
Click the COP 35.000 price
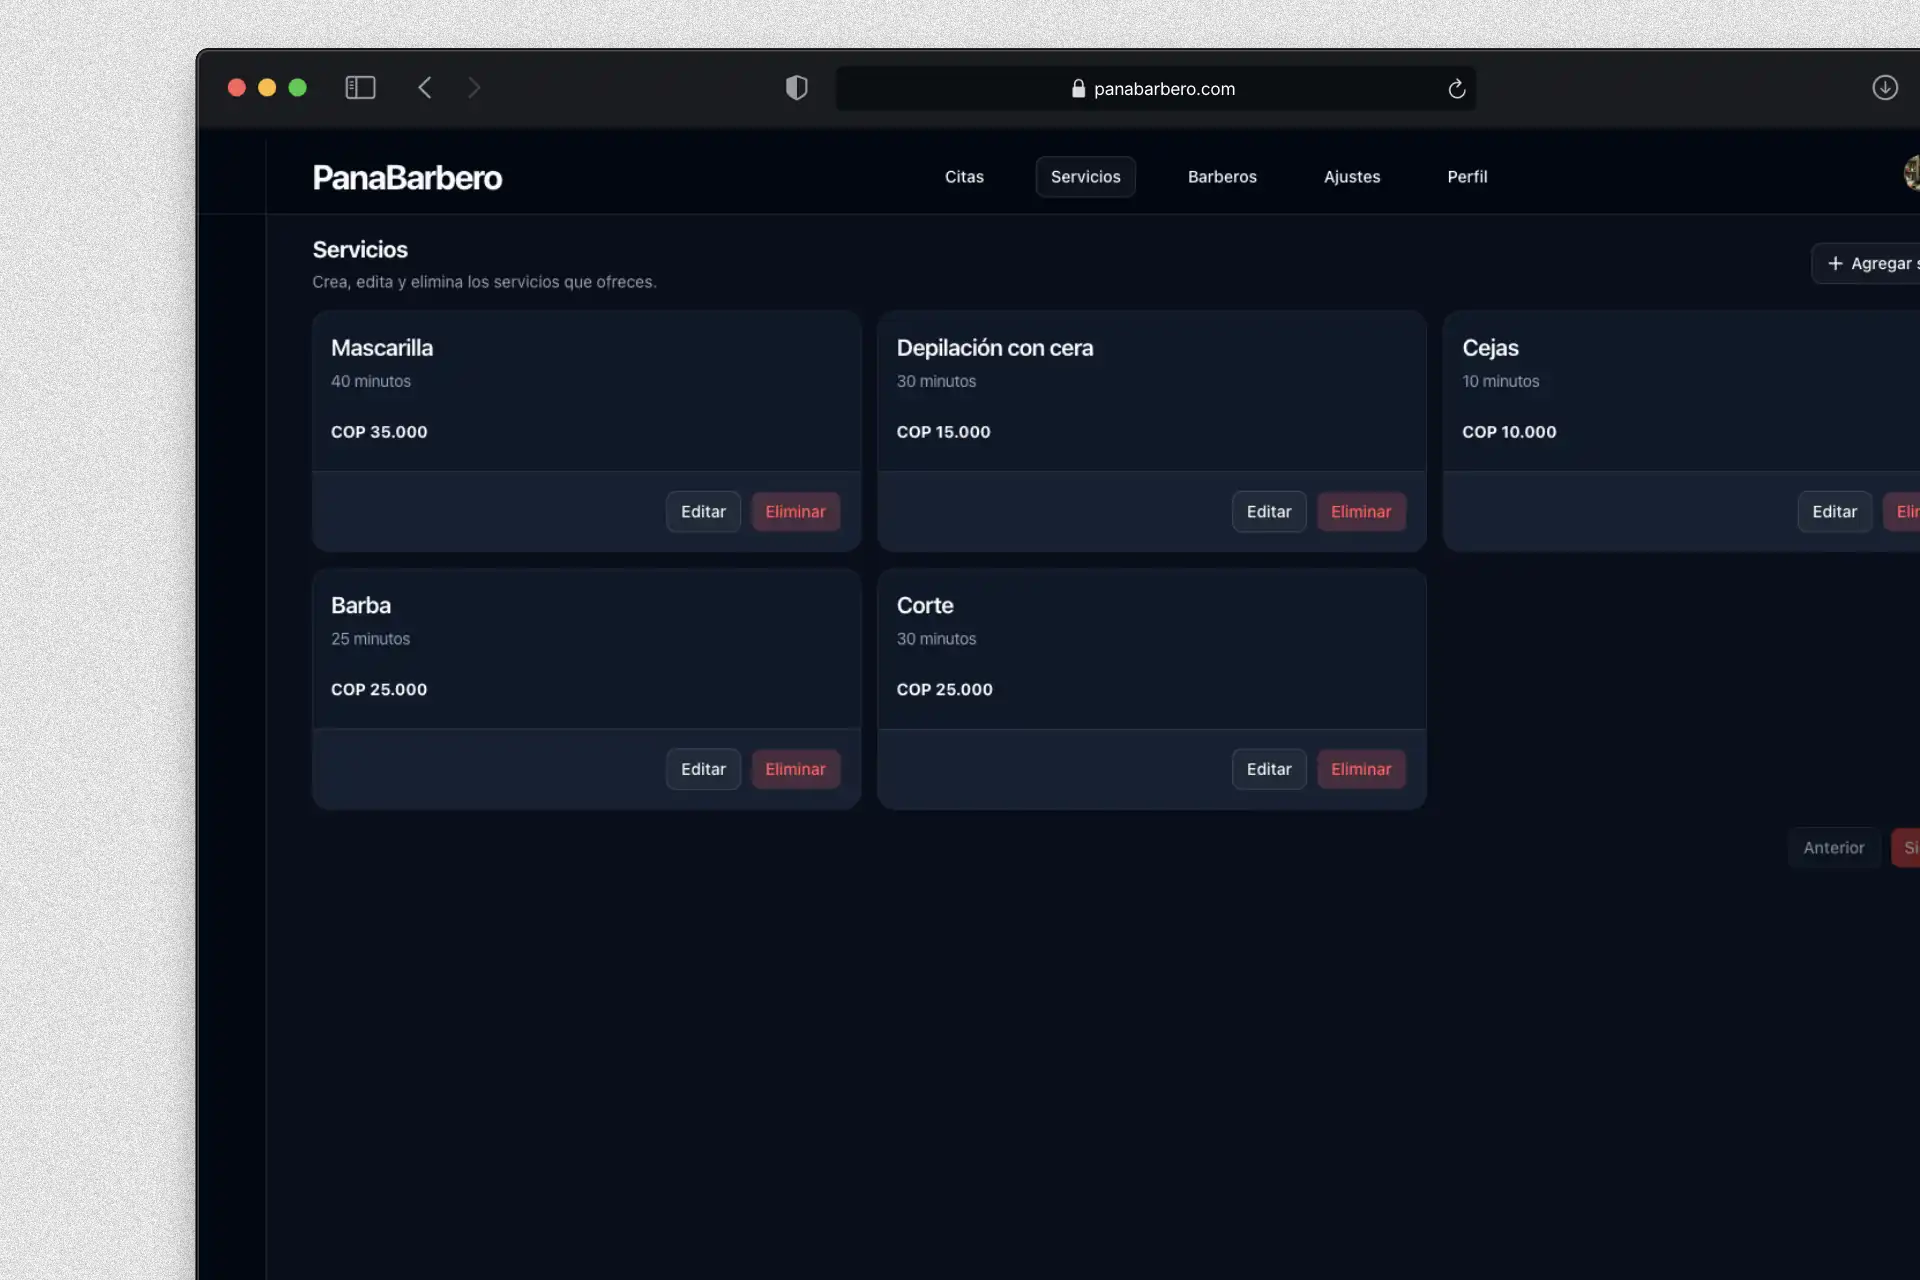coord(379,432)
